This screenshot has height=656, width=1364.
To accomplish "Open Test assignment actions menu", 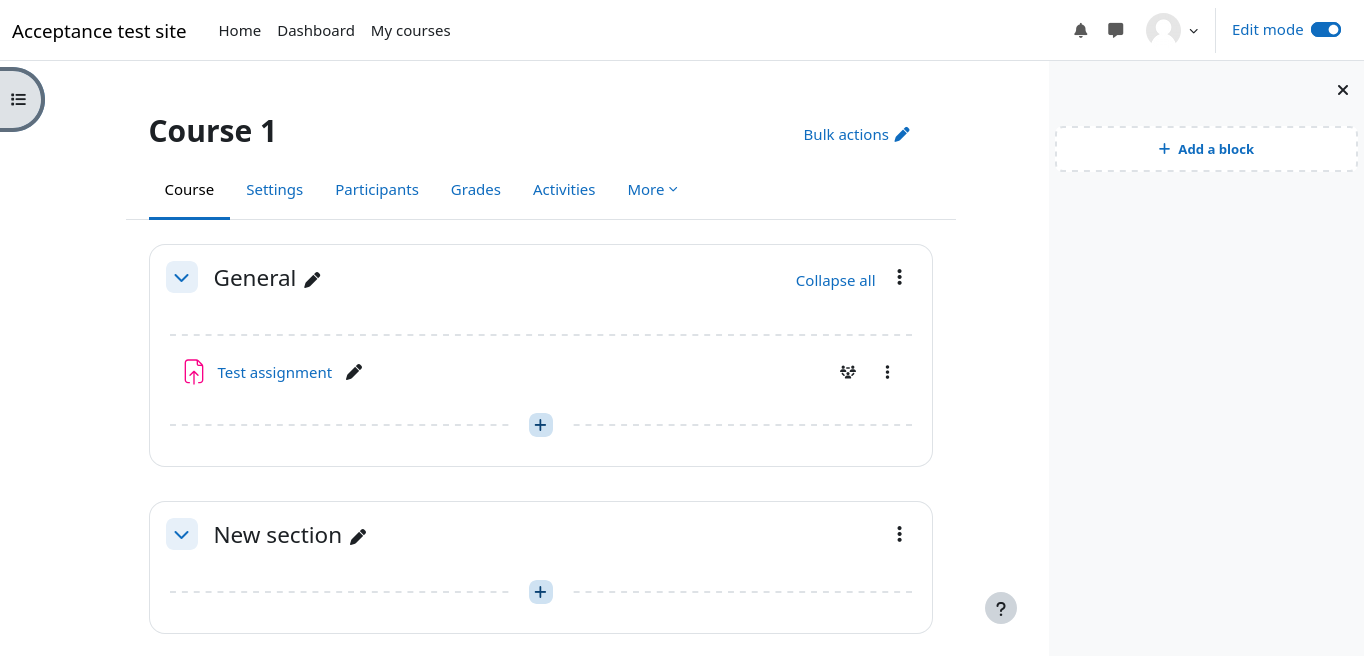I will click(x=887, y=372).
